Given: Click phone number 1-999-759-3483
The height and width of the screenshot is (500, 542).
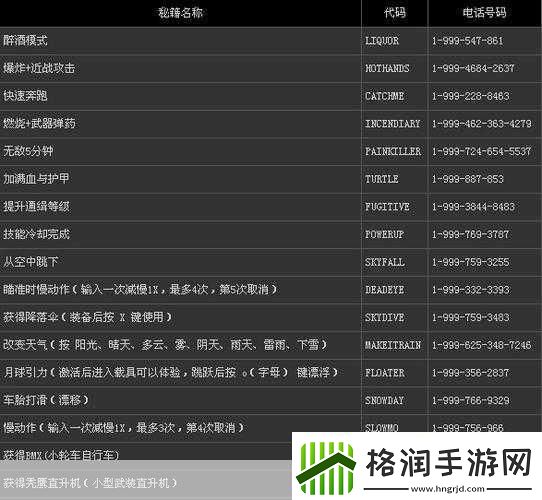Looking at the screenshot, I should point(470,317).
